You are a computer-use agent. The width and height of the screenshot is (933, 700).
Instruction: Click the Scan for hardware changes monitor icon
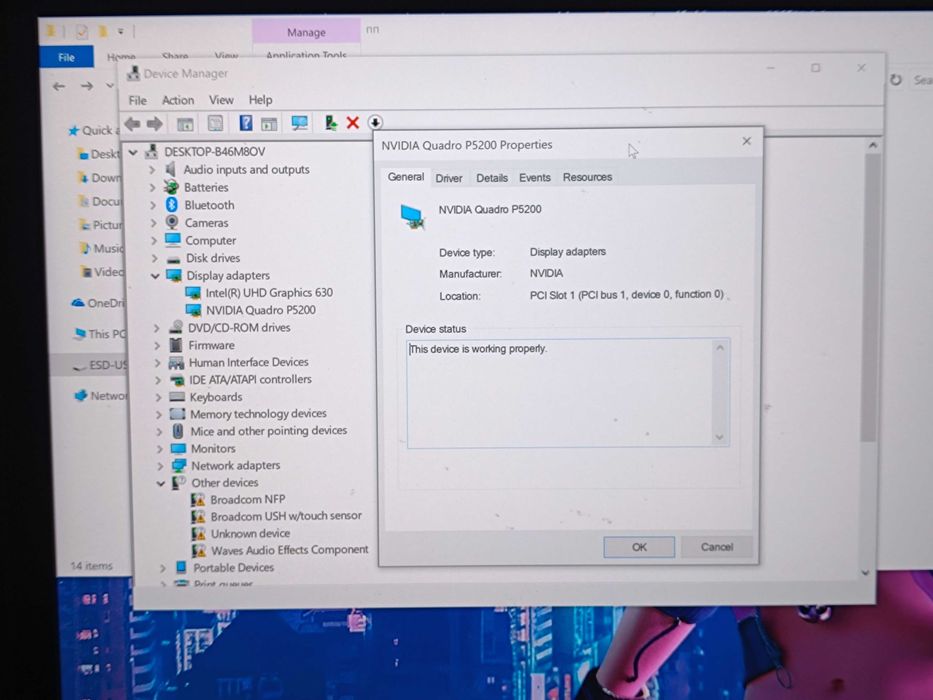click(299, 123)
